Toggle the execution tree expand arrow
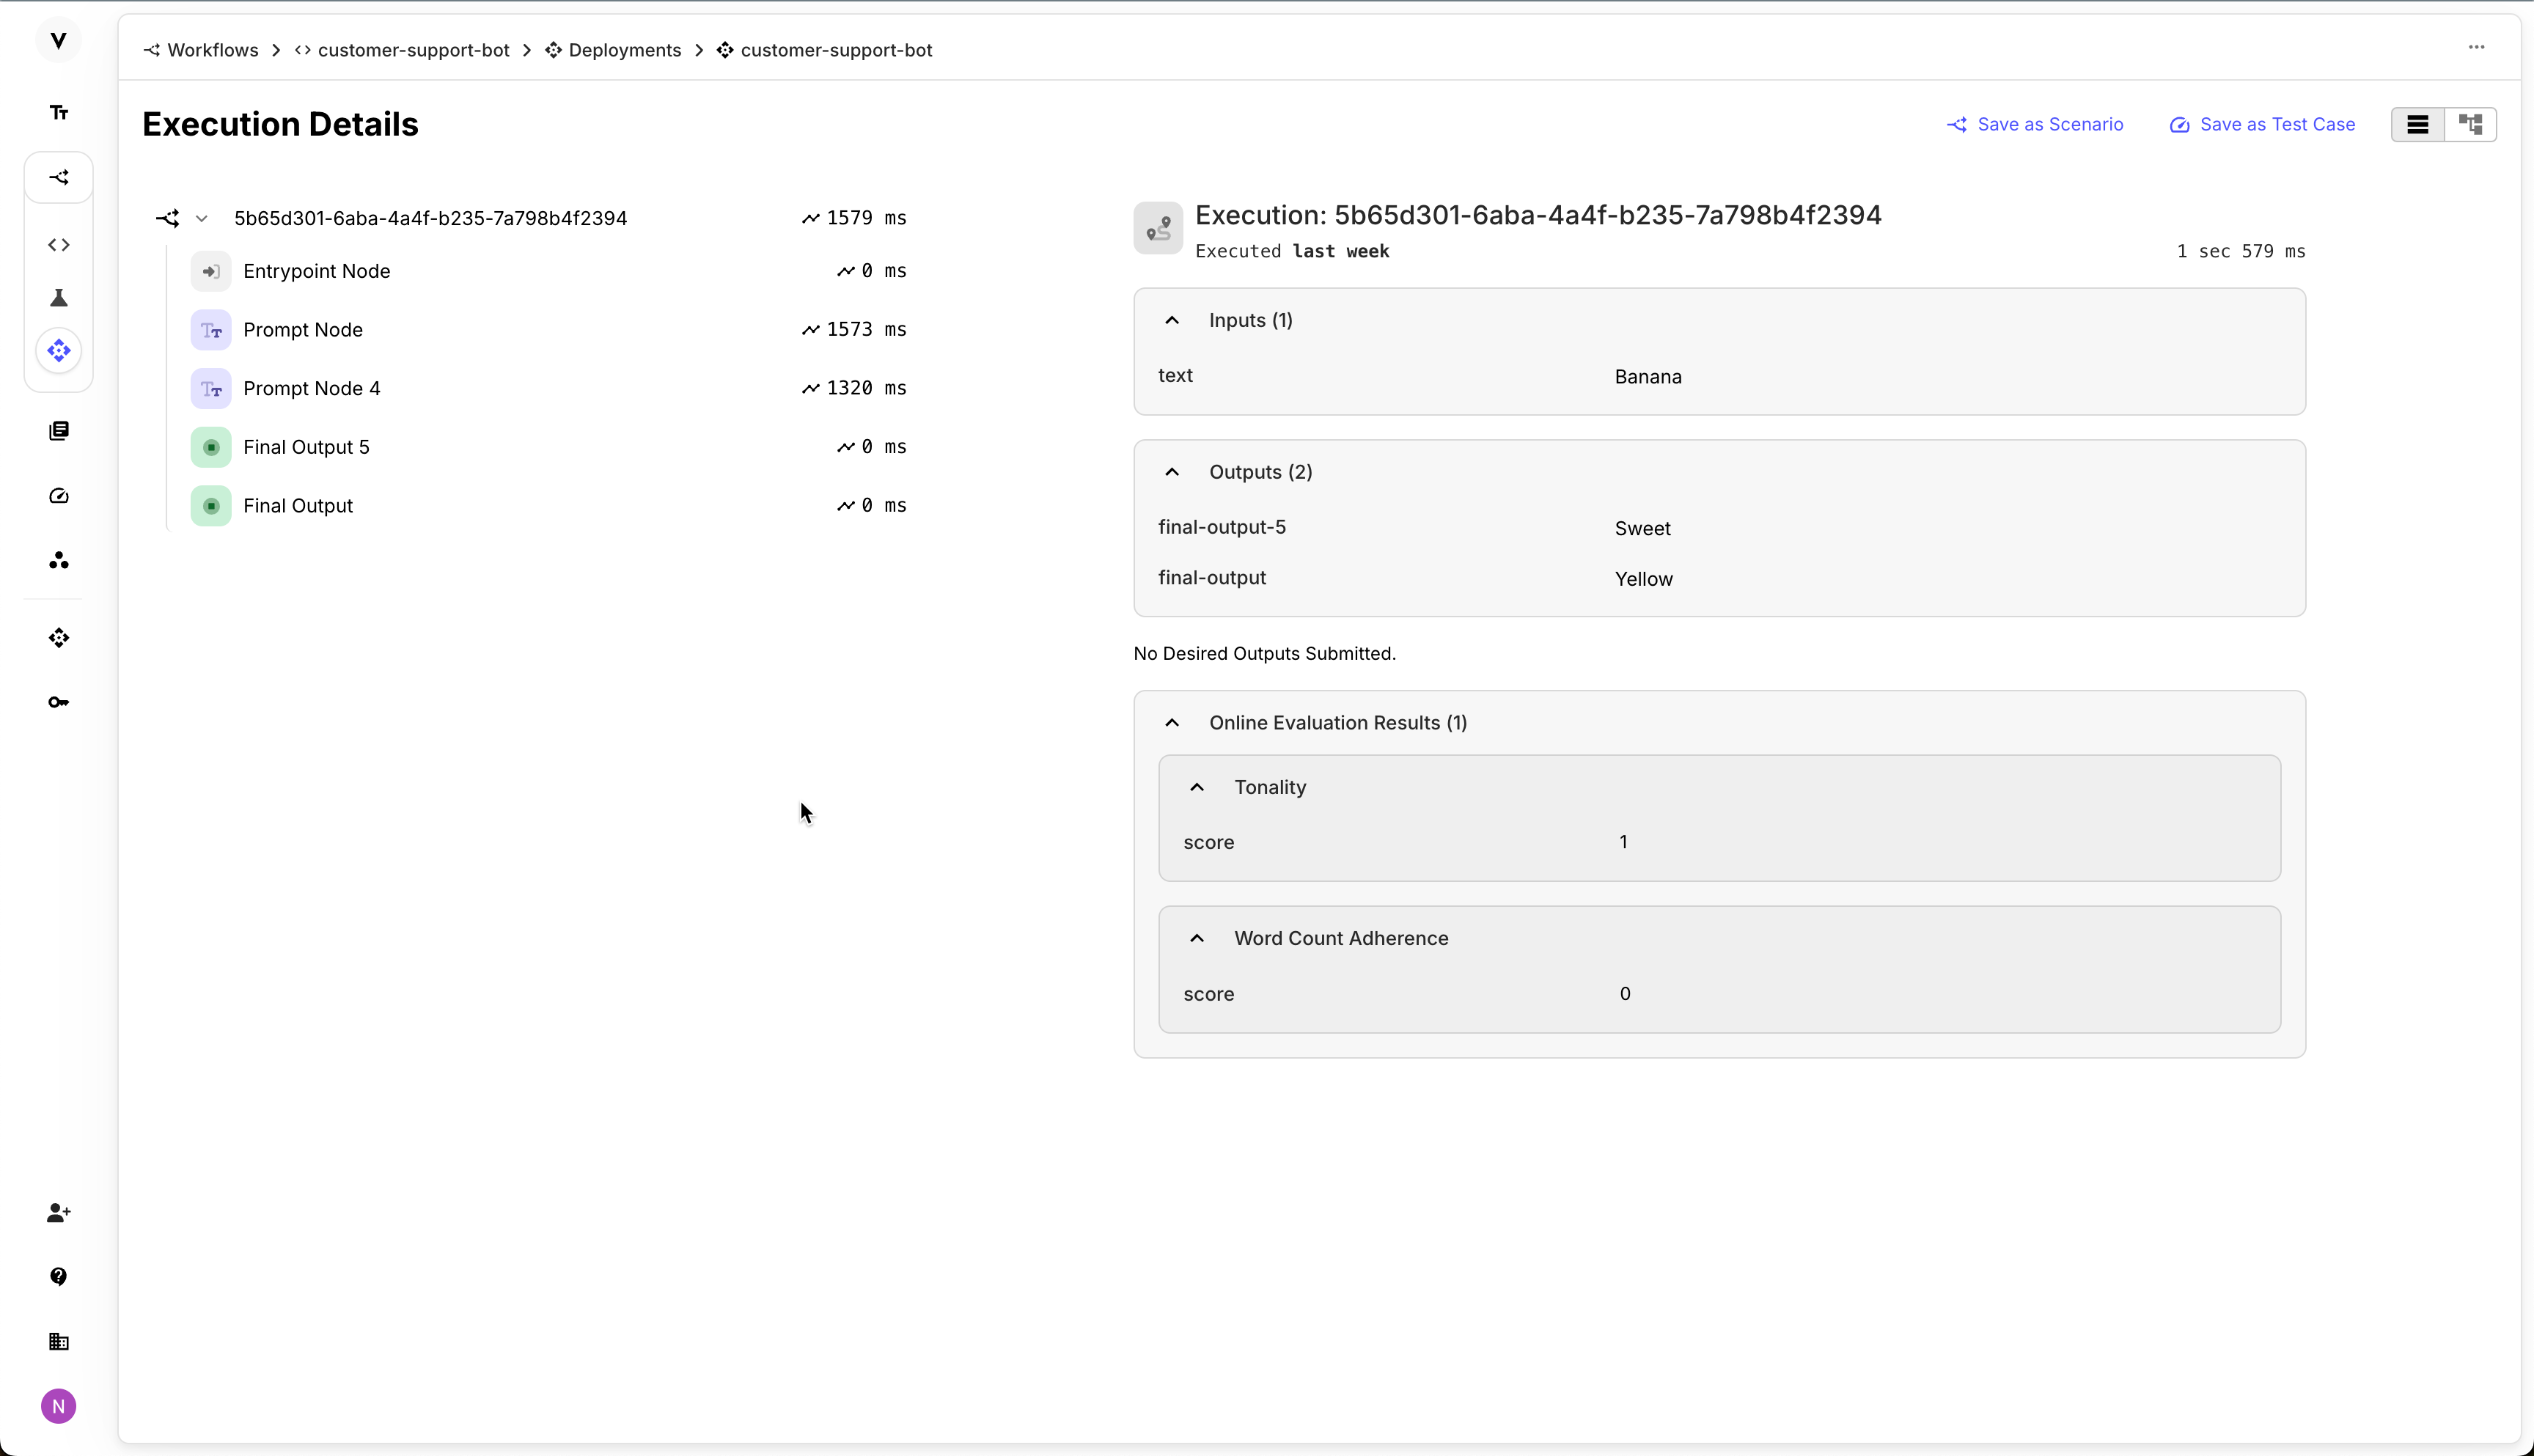 [x=200, y=218]
